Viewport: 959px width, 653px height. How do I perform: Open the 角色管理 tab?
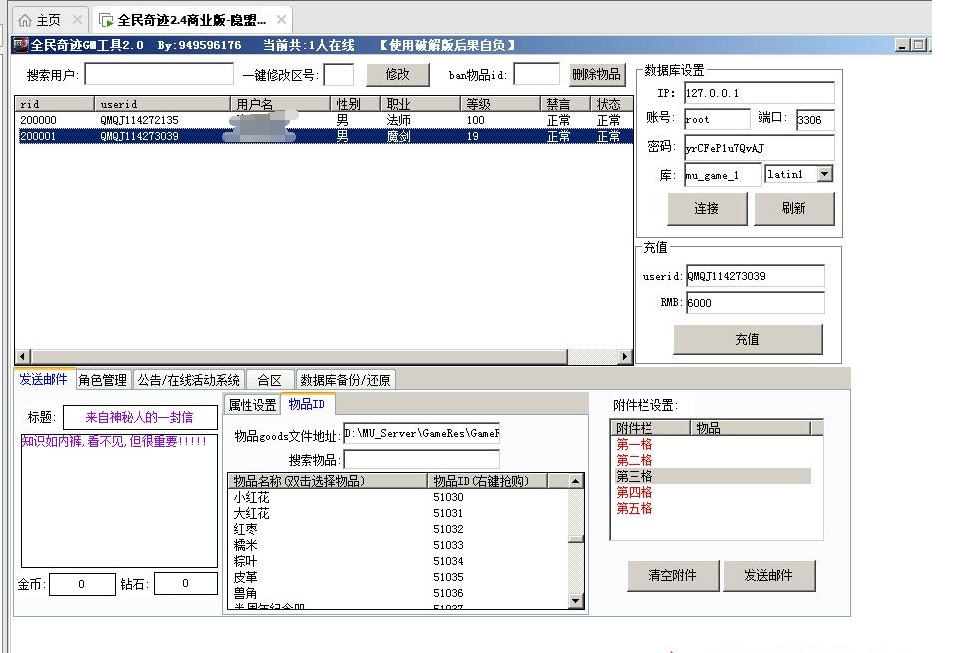click(103, 380)
